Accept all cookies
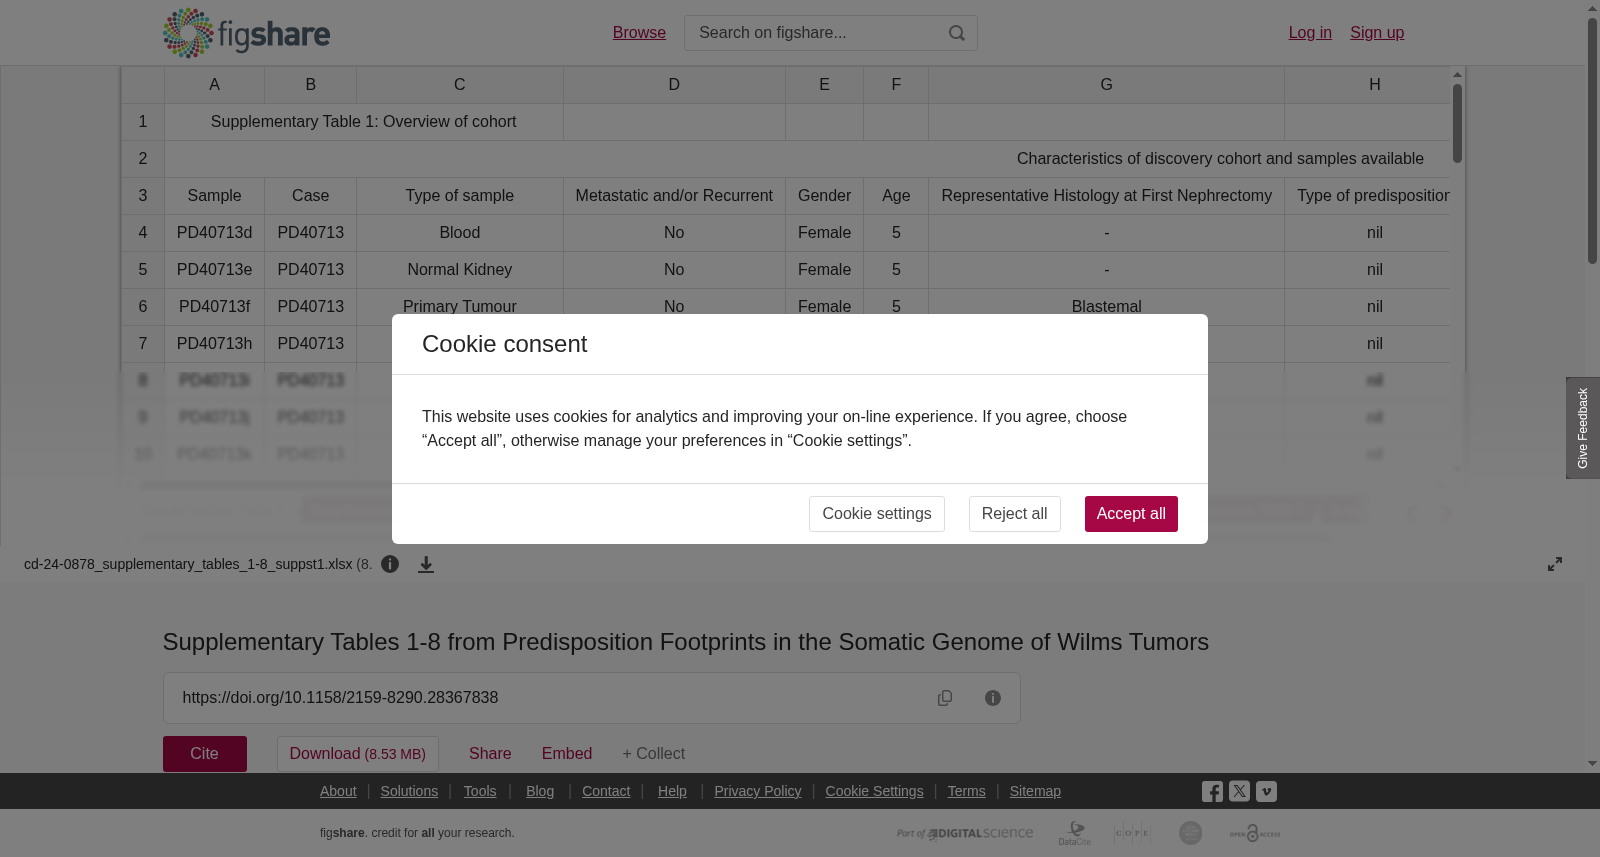The width and height of the screenshot is (1600, 857). [x=1131, y=514]
